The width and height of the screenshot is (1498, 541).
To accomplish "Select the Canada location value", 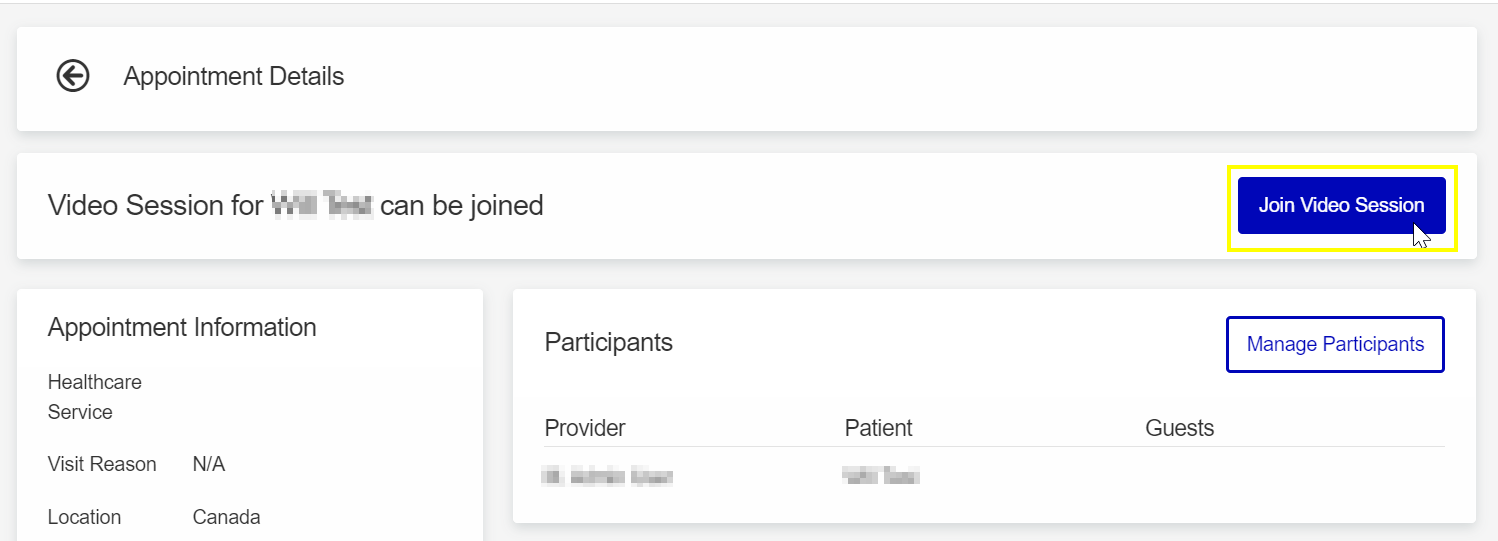I will (226, 517).
